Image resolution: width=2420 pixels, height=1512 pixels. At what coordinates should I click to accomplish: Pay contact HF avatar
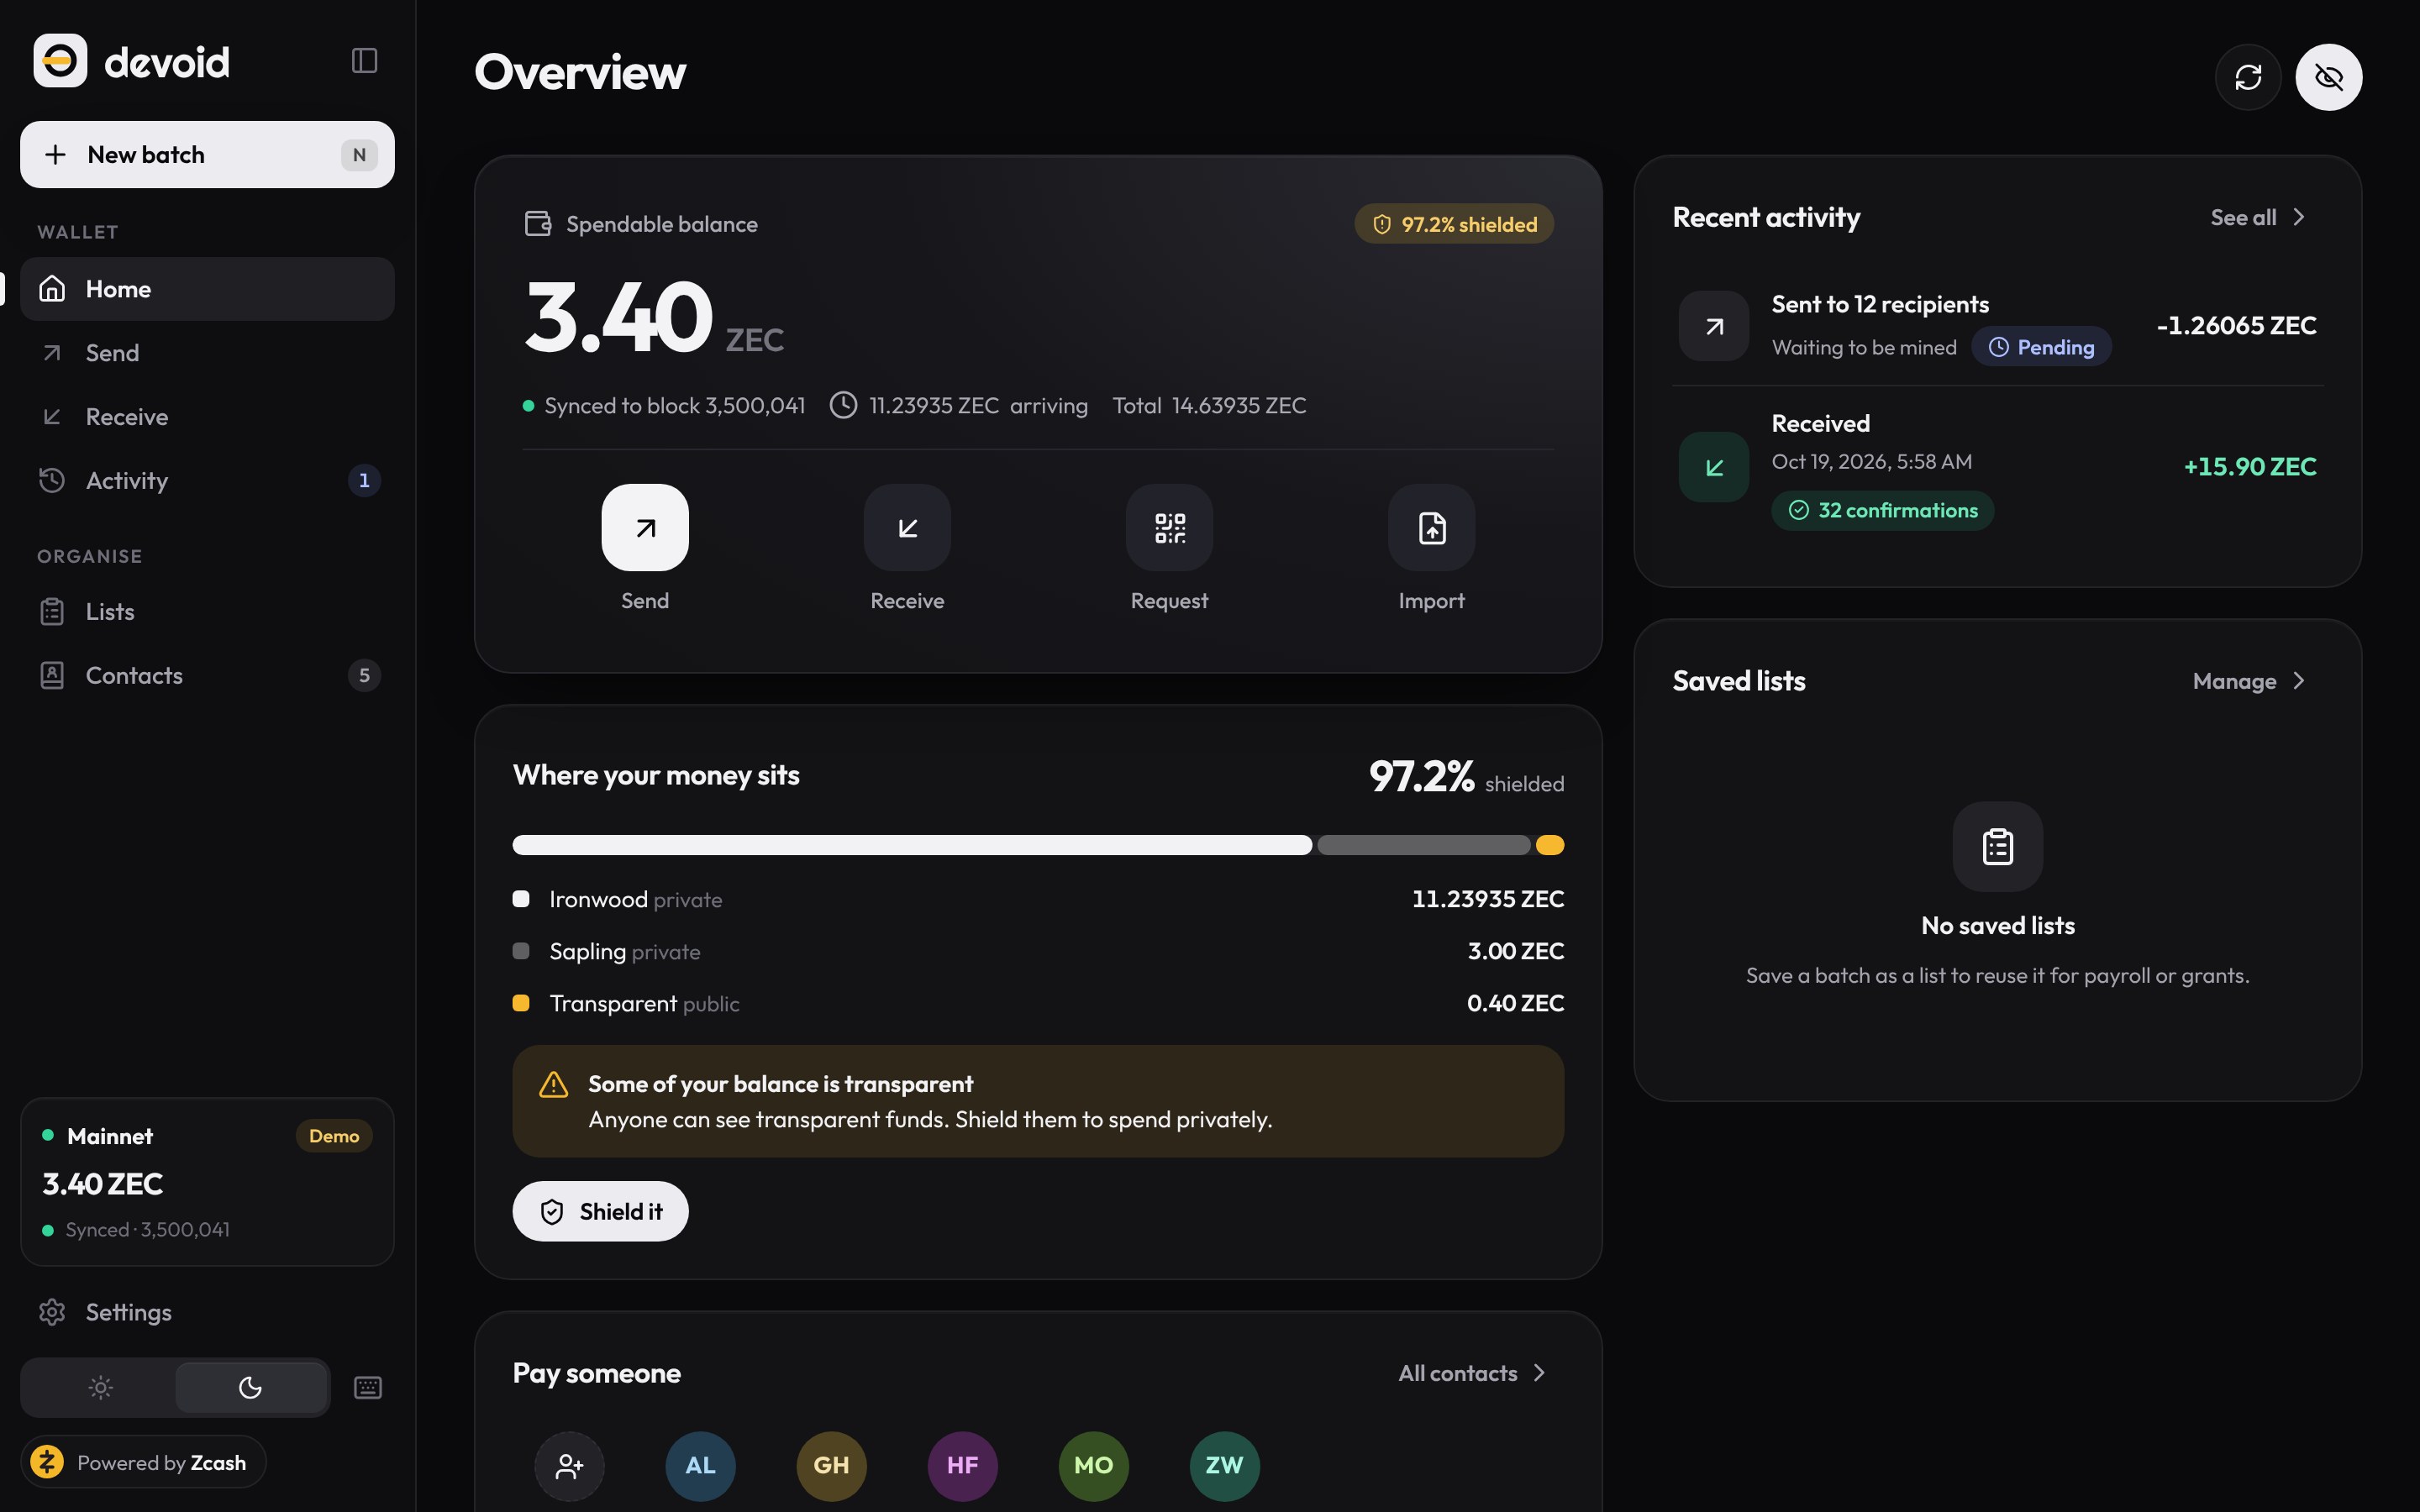pyautogui.click(x=962, y=1466)
